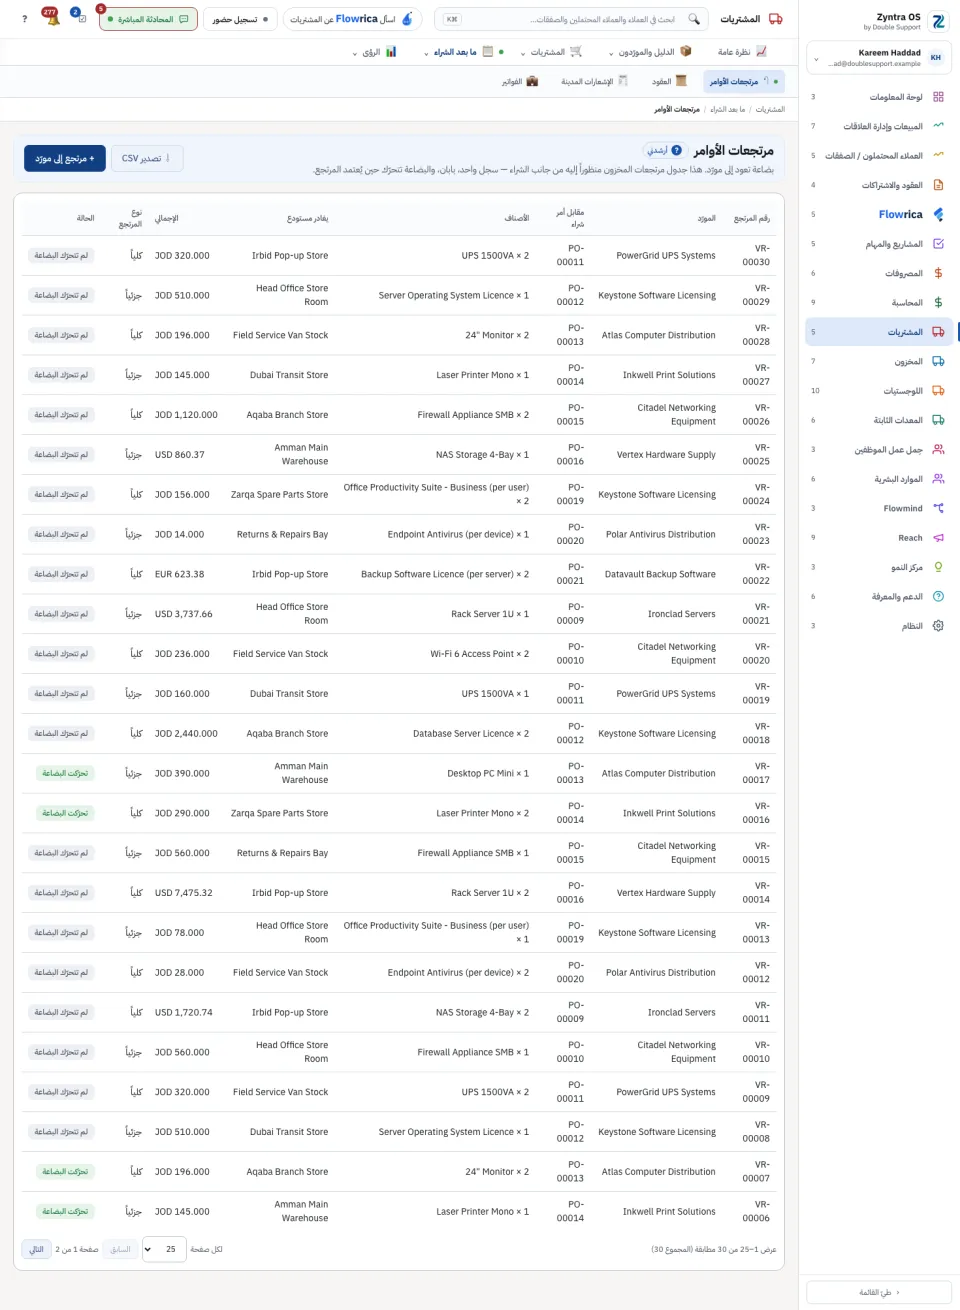Switch to the العقود tab
The image size is (960, 1310).
coord(668,81)
